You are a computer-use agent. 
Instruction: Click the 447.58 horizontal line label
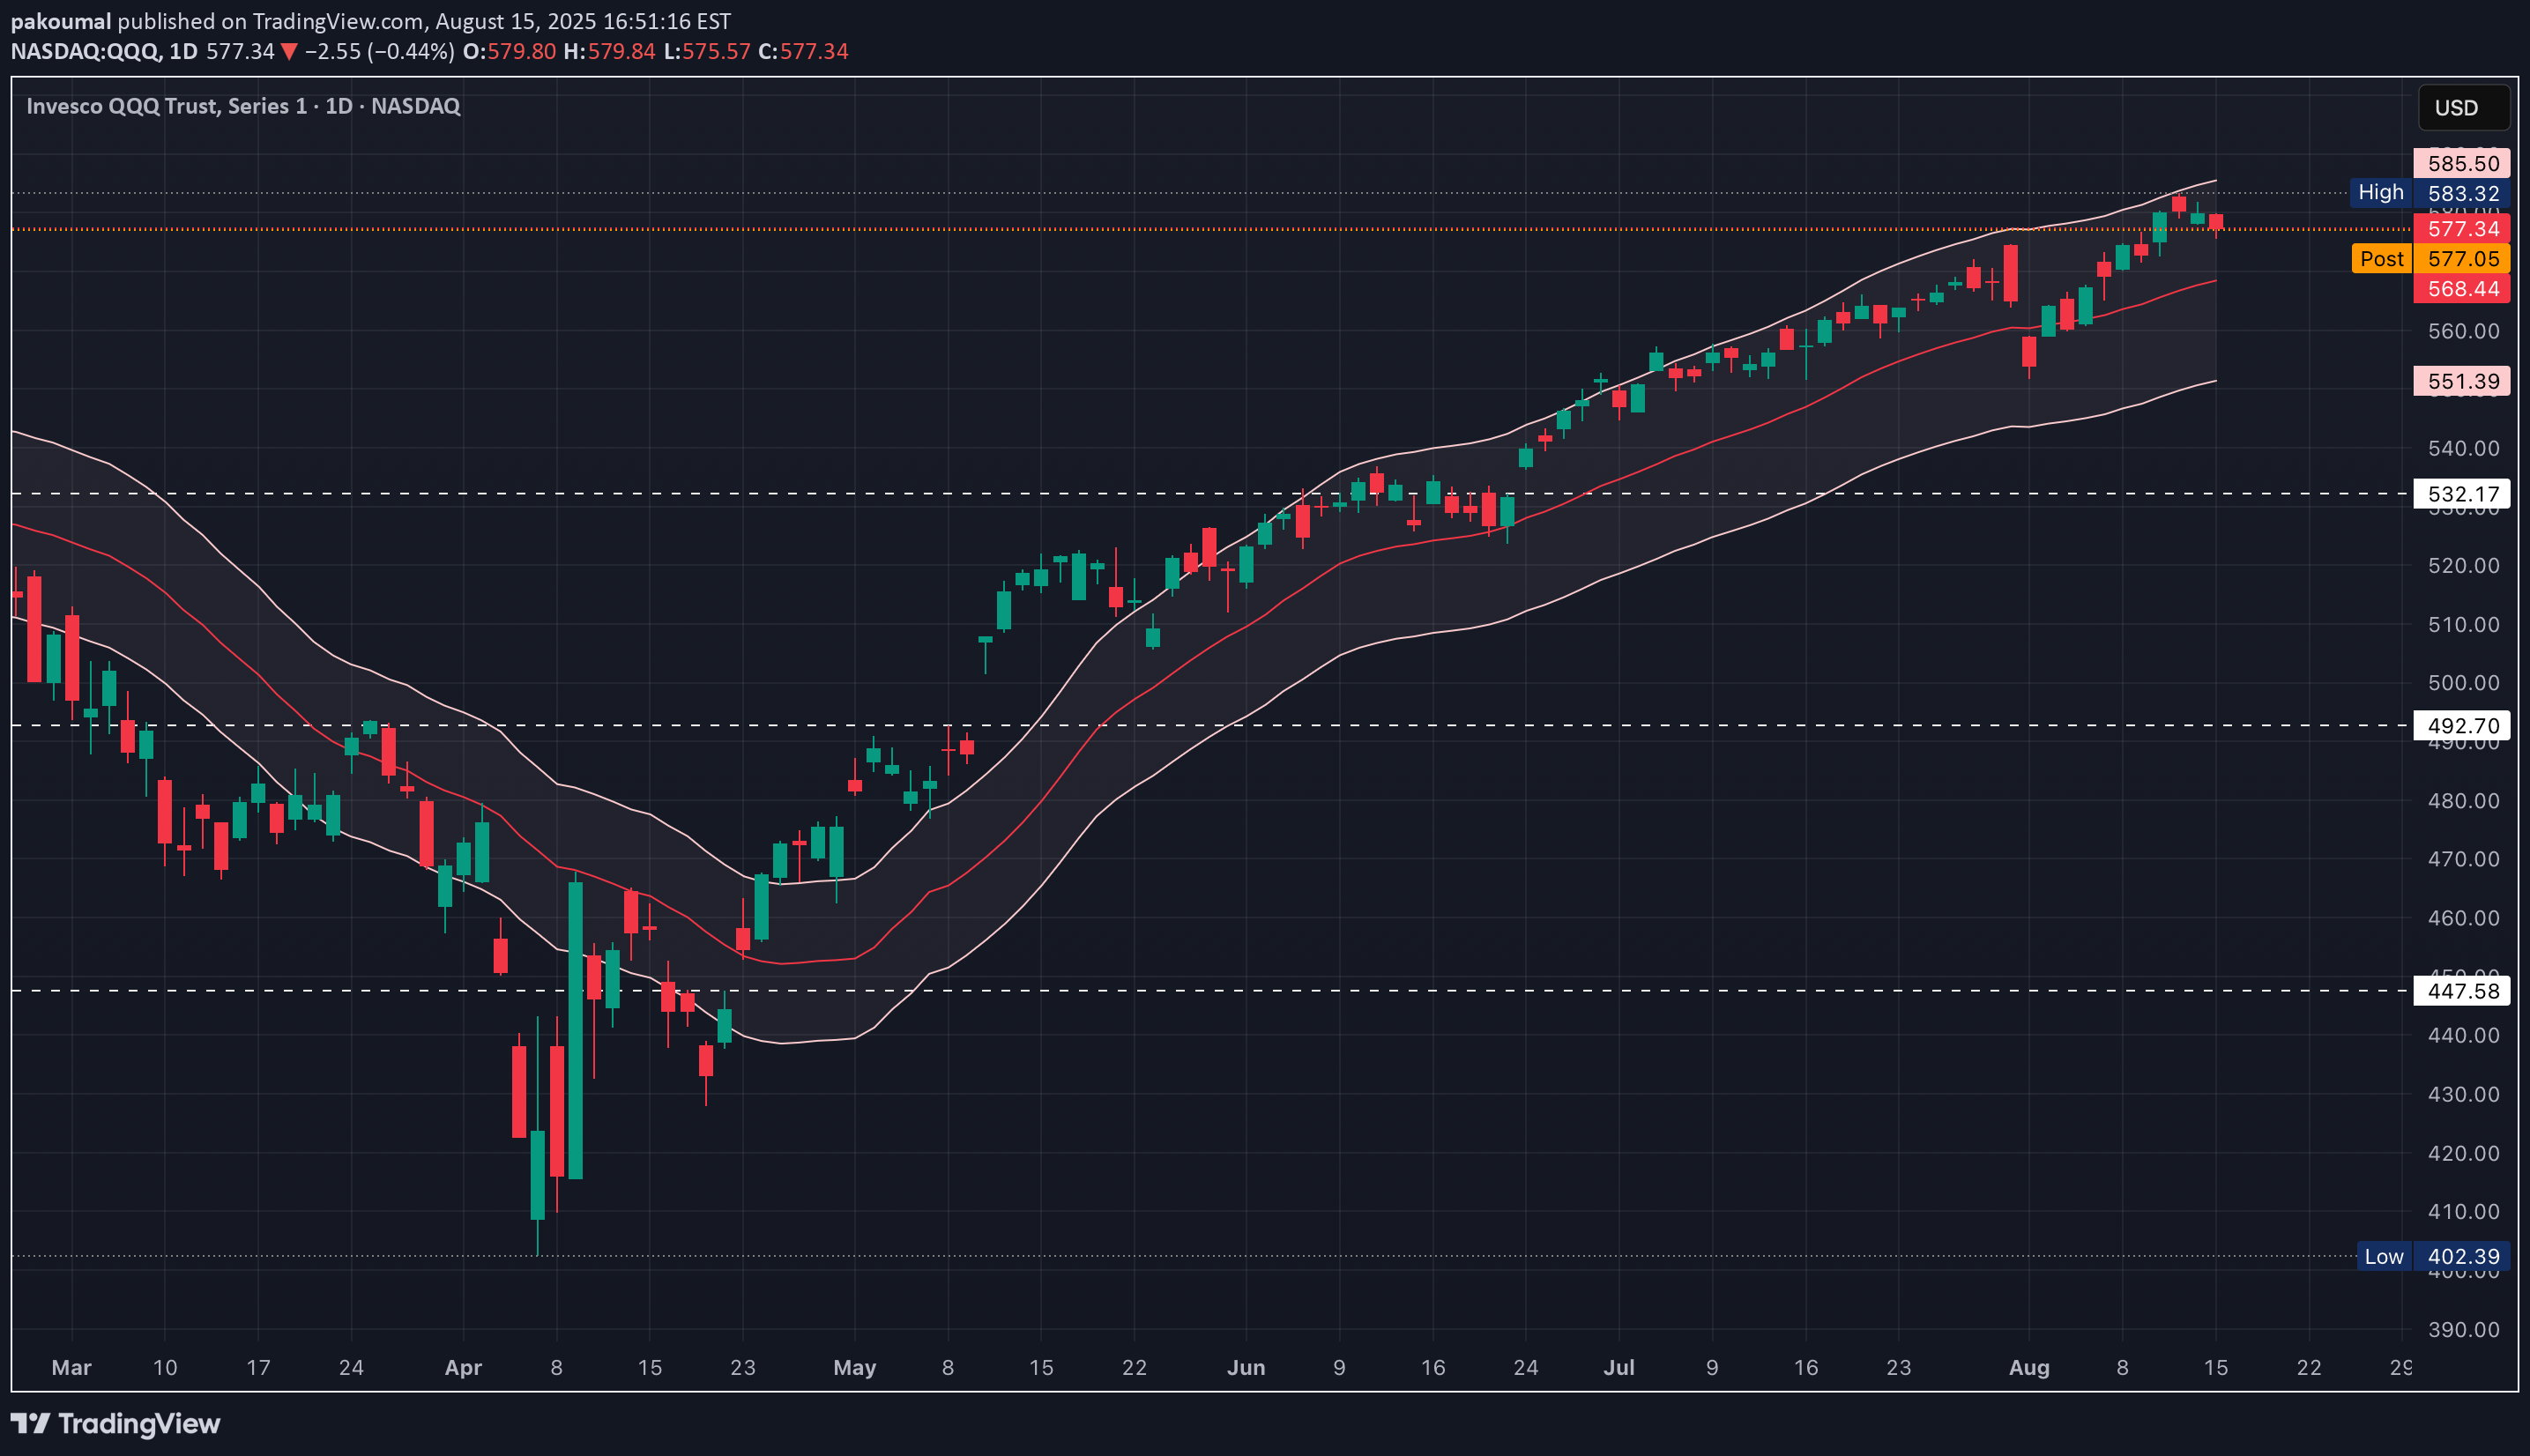[2461, 991]
